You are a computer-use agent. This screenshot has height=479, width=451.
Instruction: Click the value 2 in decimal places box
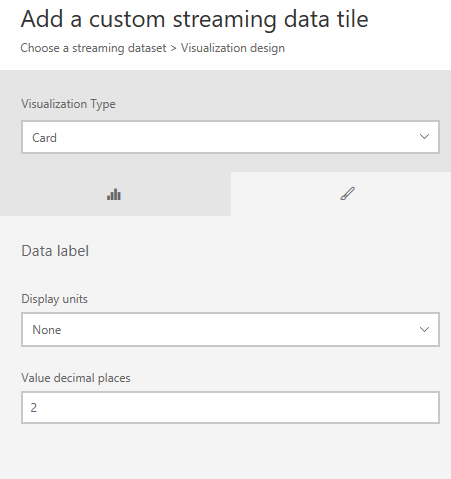34,408
